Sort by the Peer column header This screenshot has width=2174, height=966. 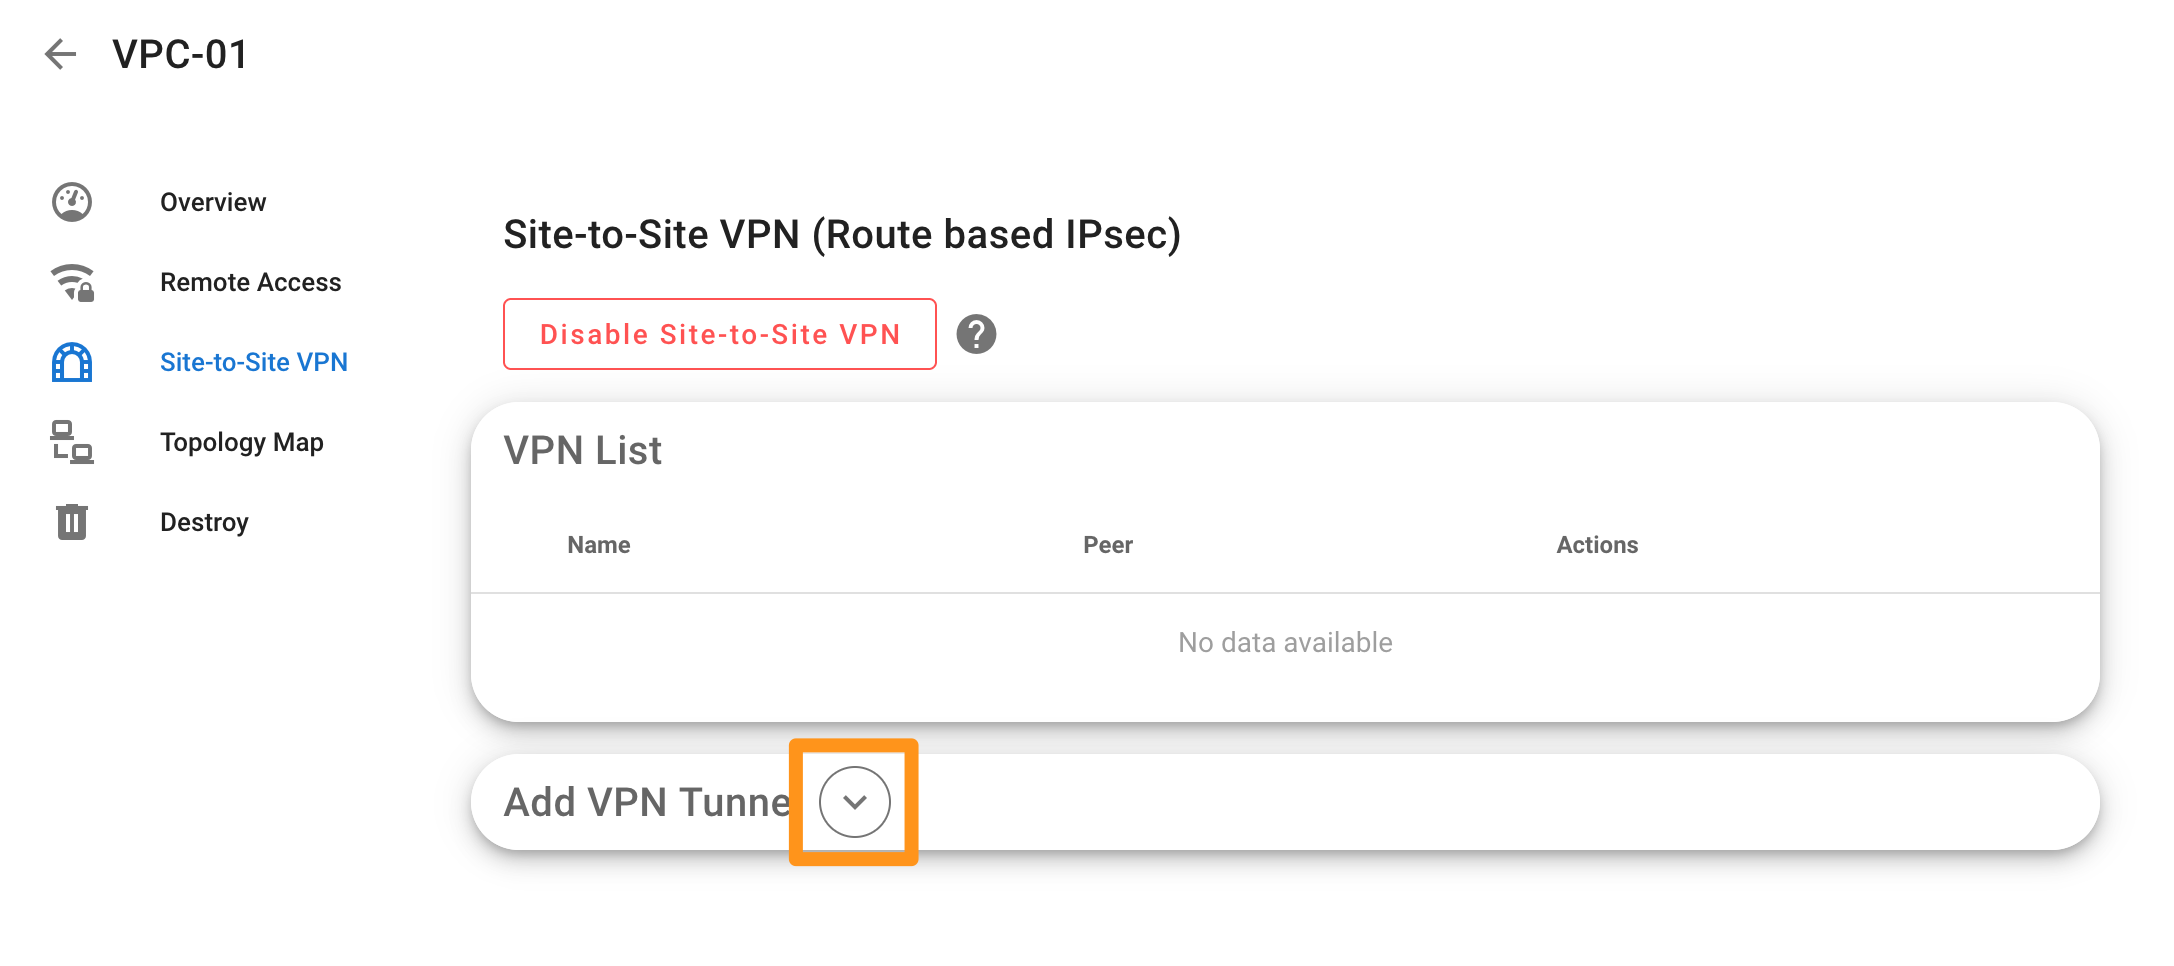[1108, 545]
